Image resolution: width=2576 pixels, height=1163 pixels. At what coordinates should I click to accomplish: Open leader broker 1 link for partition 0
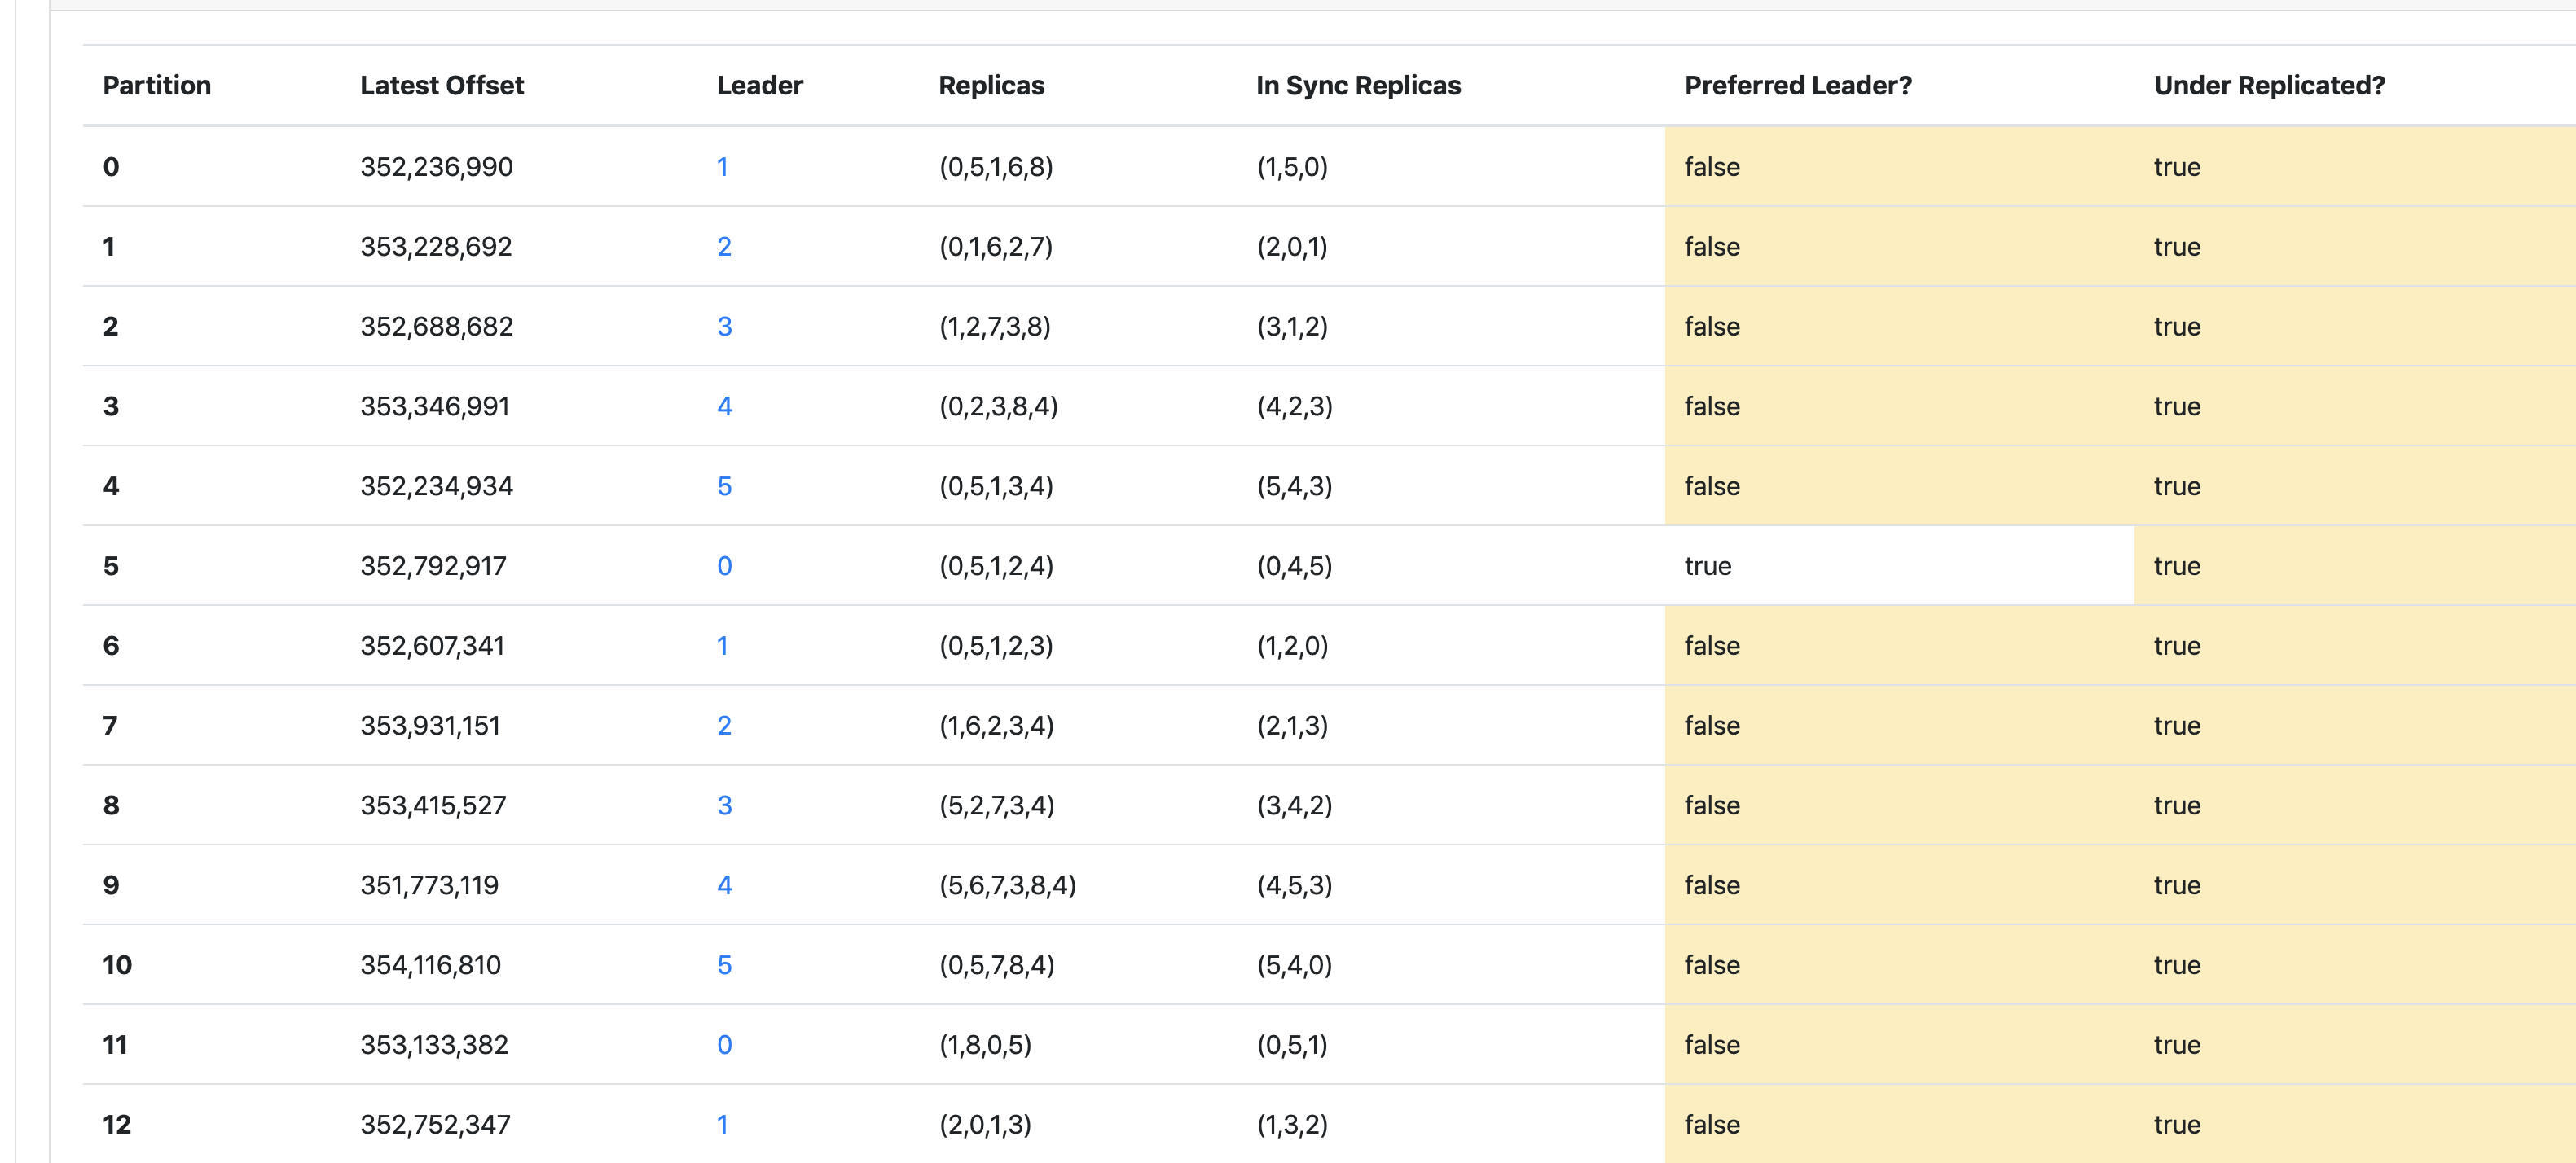pos(722,167)
